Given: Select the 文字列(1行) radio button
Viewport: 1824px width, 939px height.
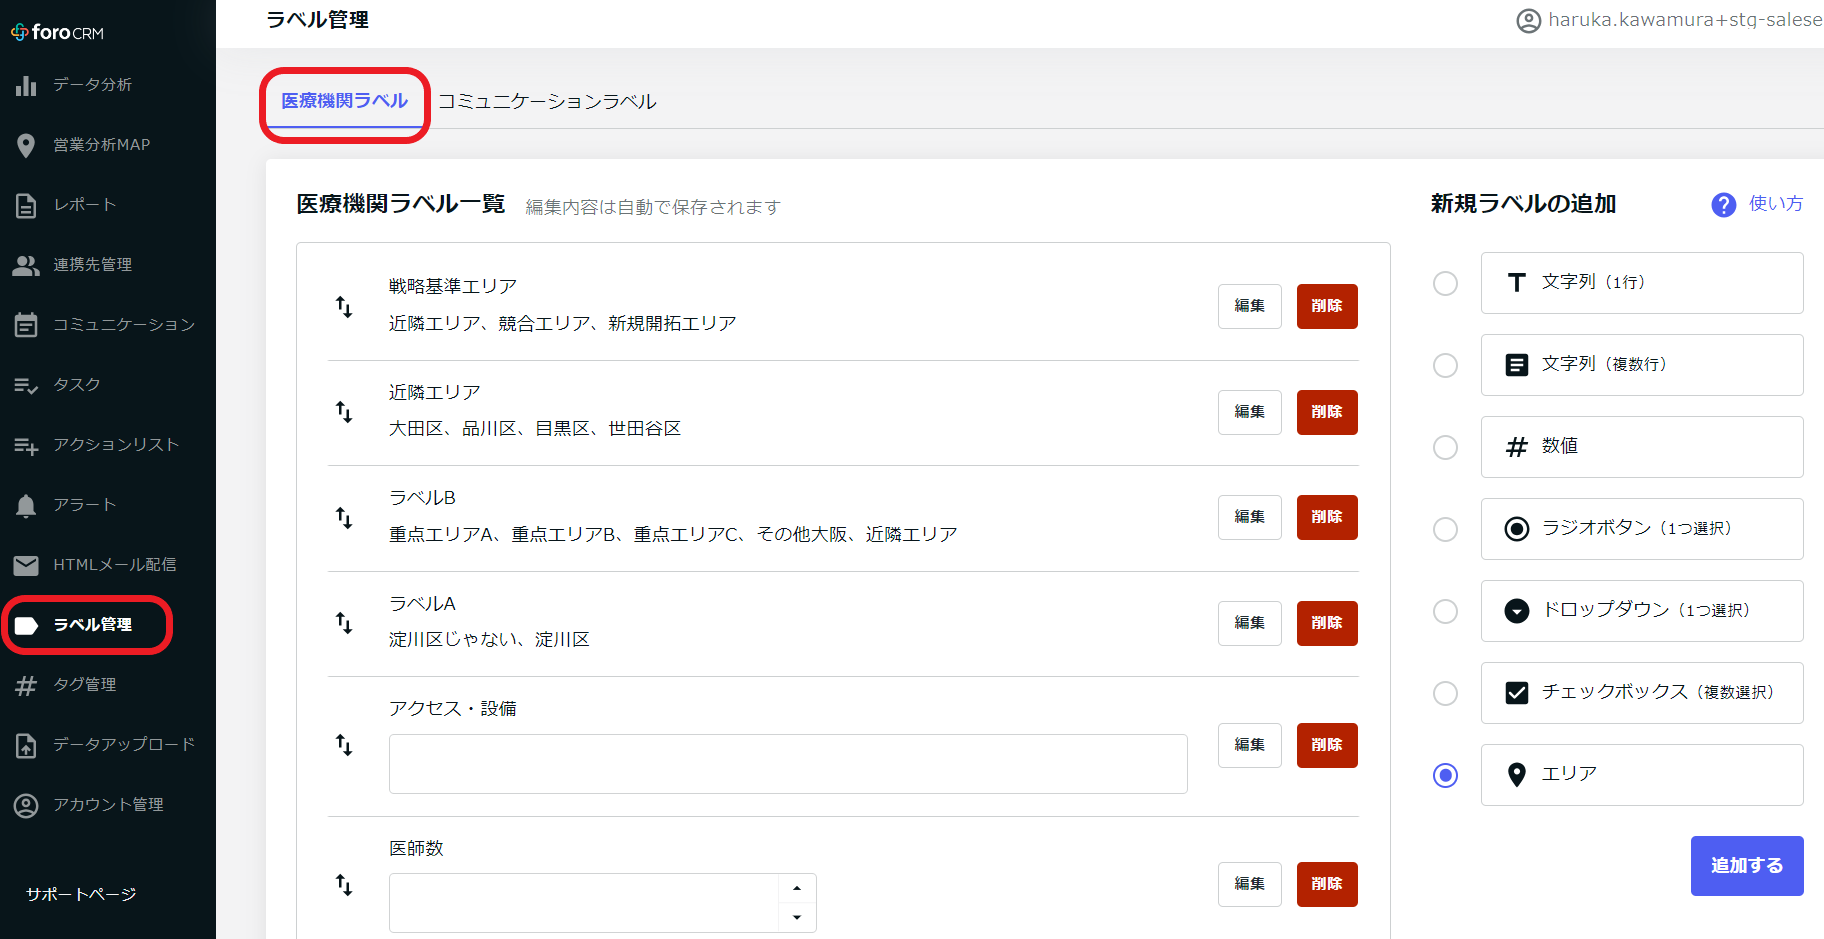Looking at the screenshot, I should (x=1445, y=283).
